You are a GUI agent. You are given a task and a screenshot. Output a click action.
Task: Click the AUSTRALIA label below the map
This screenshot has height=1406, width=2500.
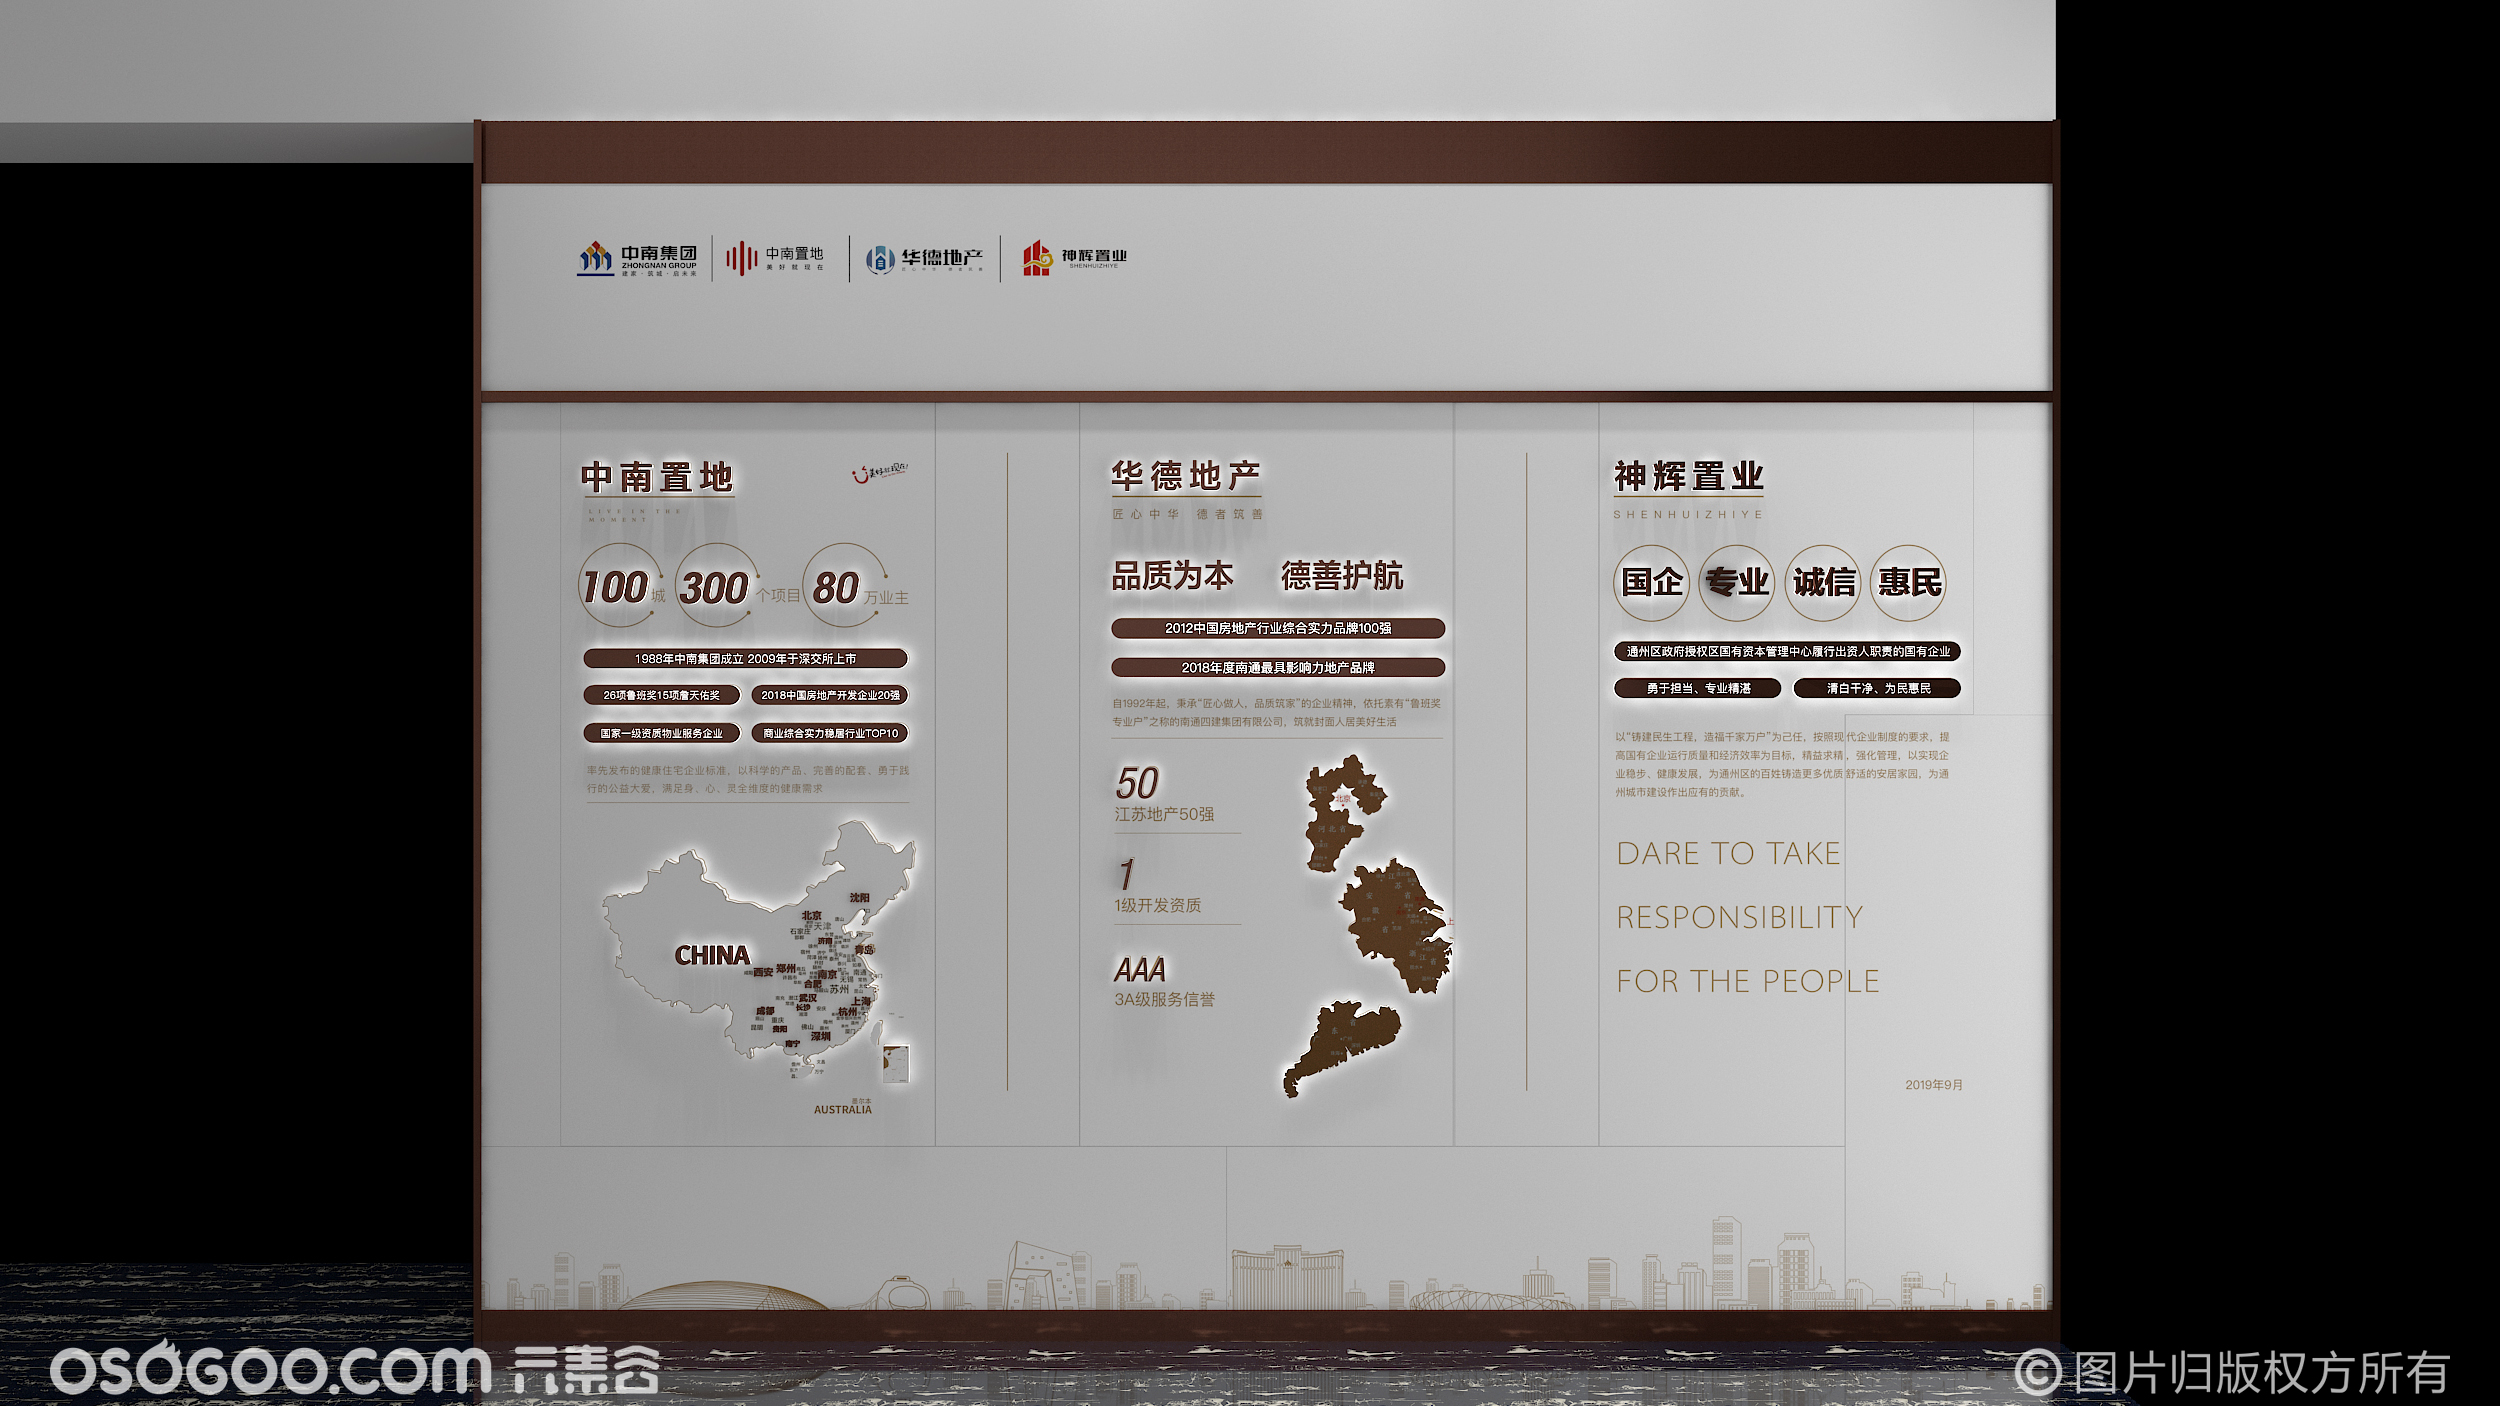[x=842, y=1110]
